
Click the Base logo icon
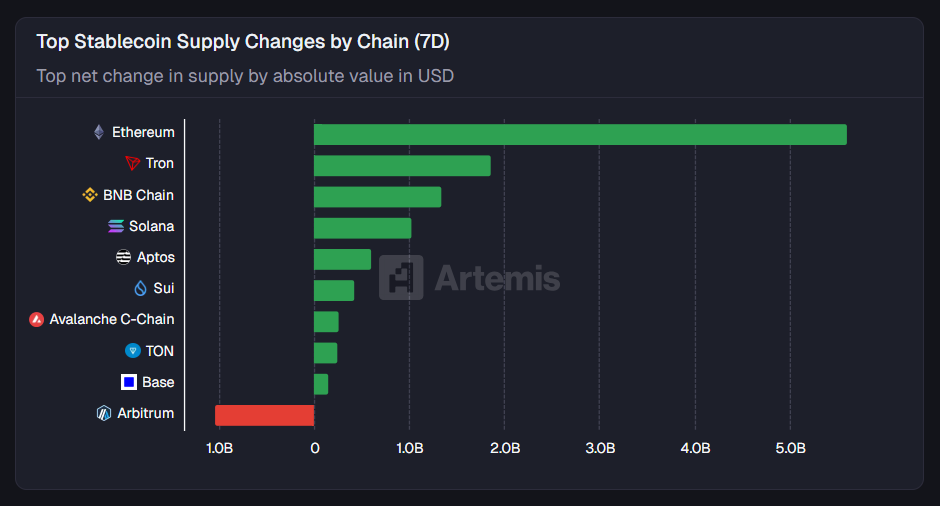point(129,382)
